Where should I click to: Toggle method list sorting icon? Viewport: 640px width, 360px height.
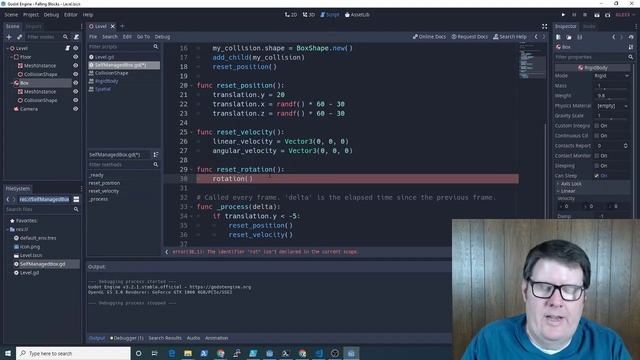point(156,155)
